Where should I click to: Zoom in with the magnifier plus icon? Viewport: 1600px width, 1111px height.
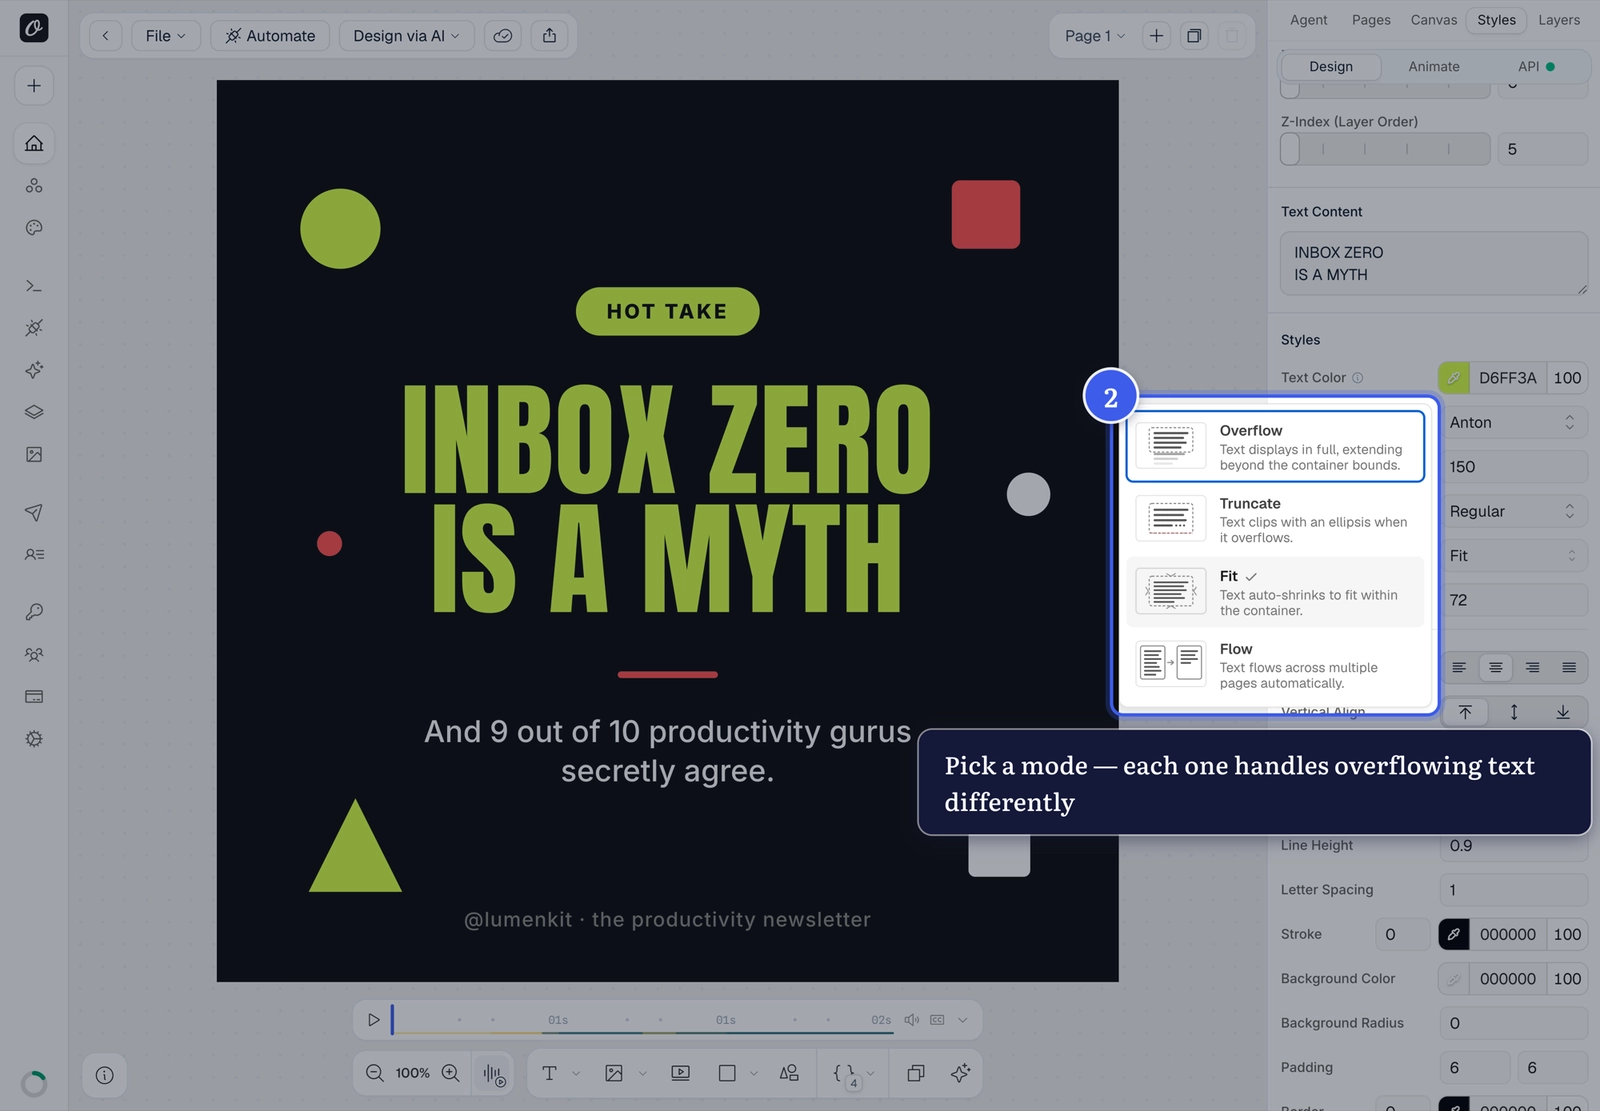coord(451,1073)
